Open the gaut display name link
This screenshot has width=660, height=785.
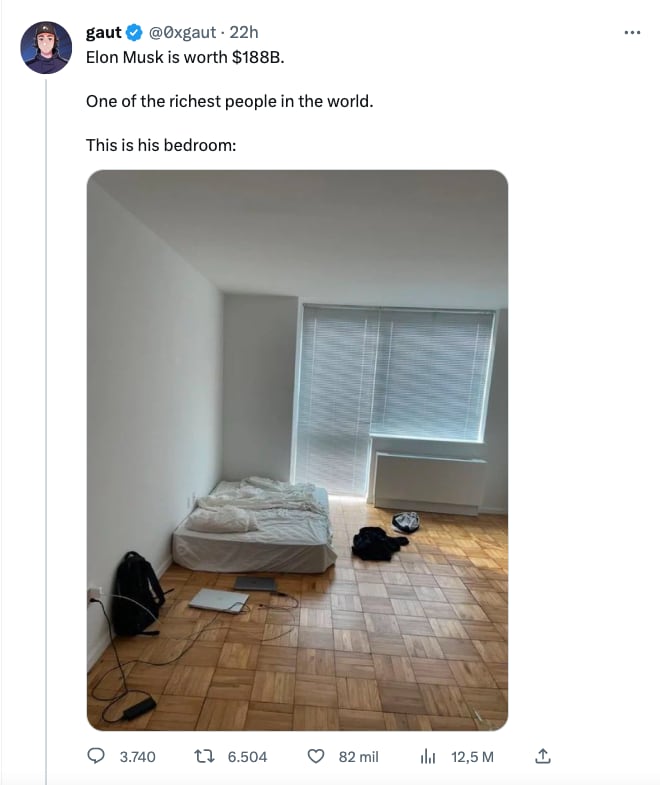click(x=104, y=33)
